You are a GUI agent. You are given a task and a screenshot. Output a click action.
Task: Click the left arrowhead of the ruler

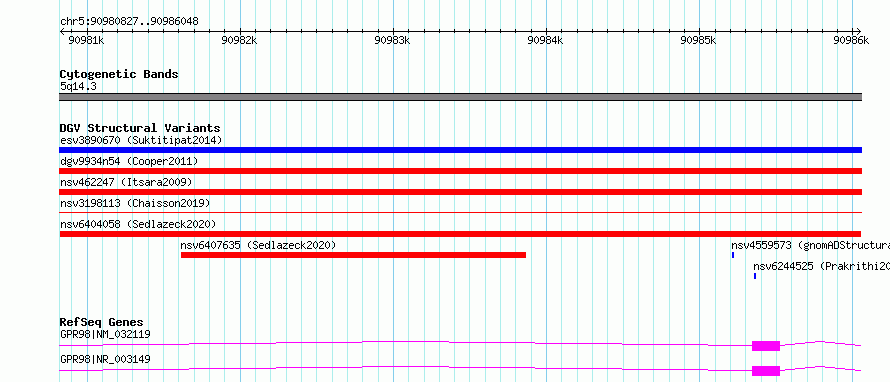(x=62, y=31)
